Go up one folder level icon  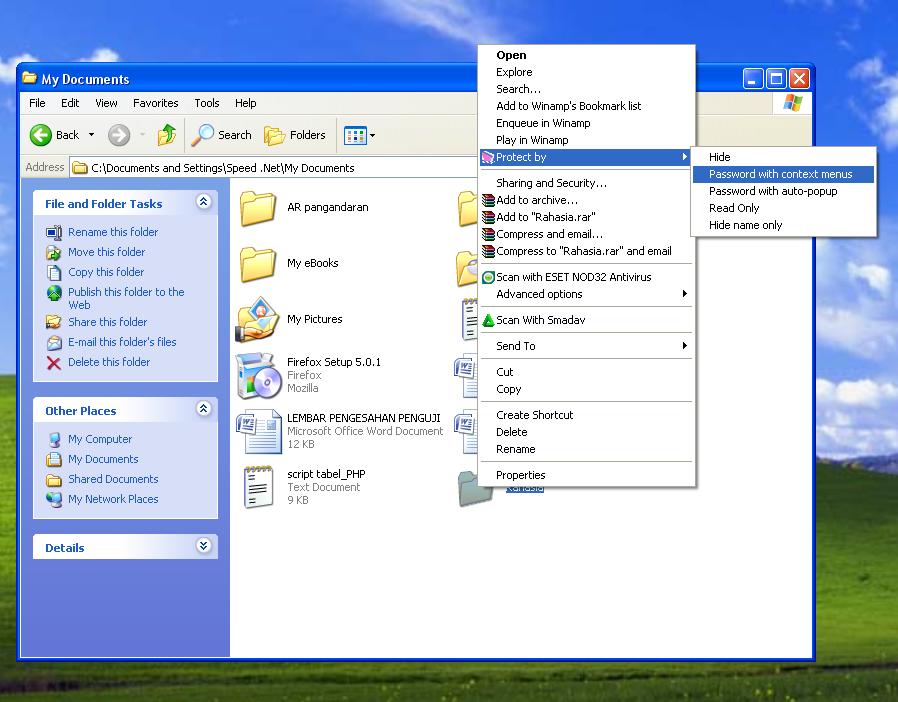point(167,135)
